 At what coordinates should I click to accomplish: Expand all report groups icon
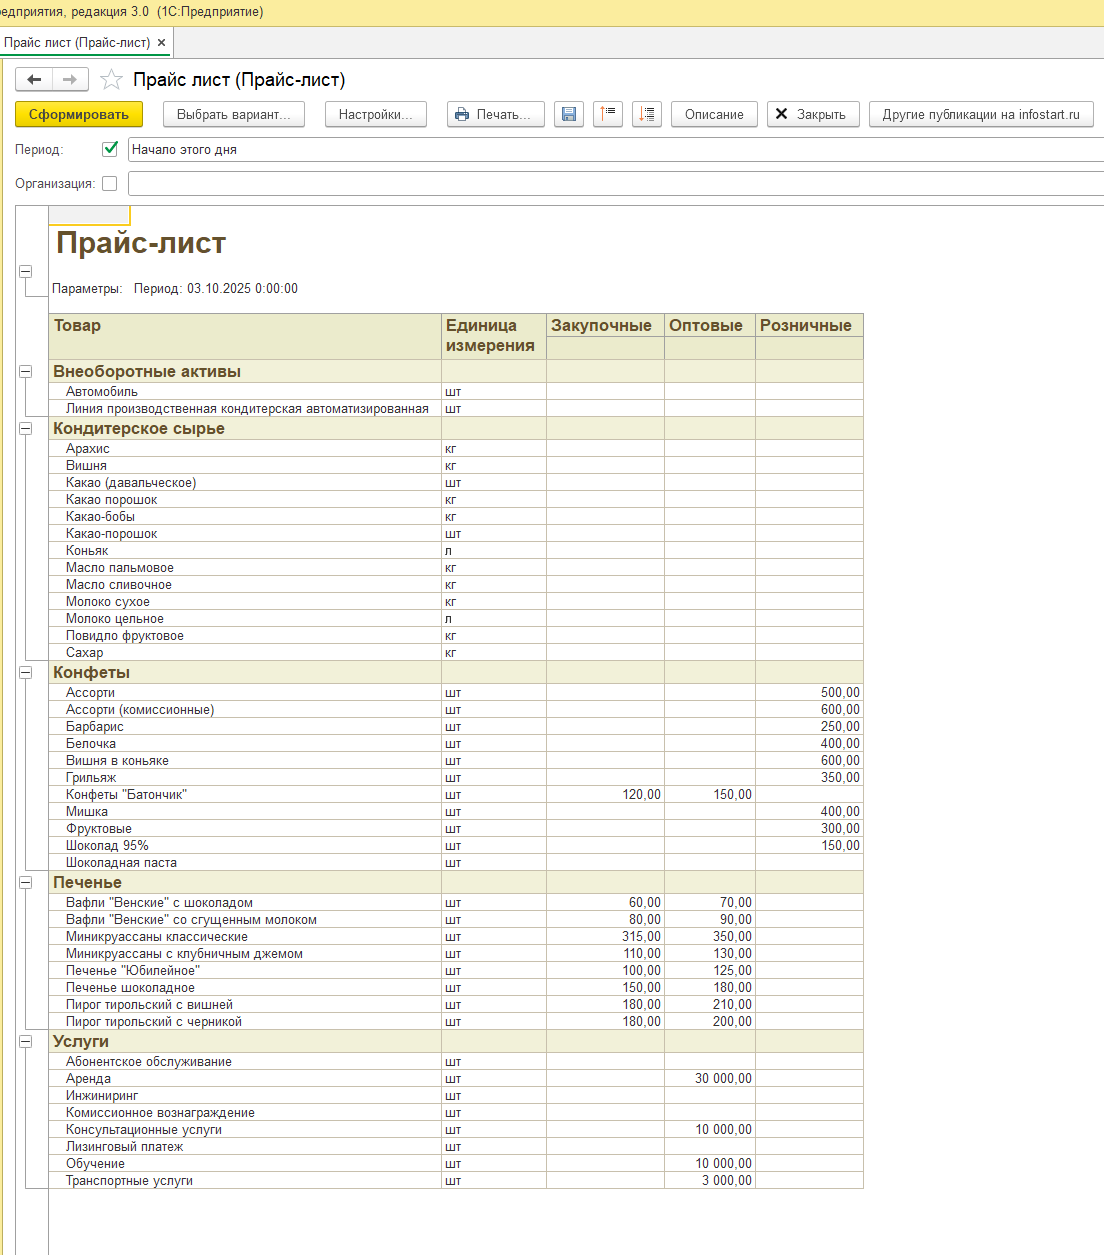click(x=647, y=114)
